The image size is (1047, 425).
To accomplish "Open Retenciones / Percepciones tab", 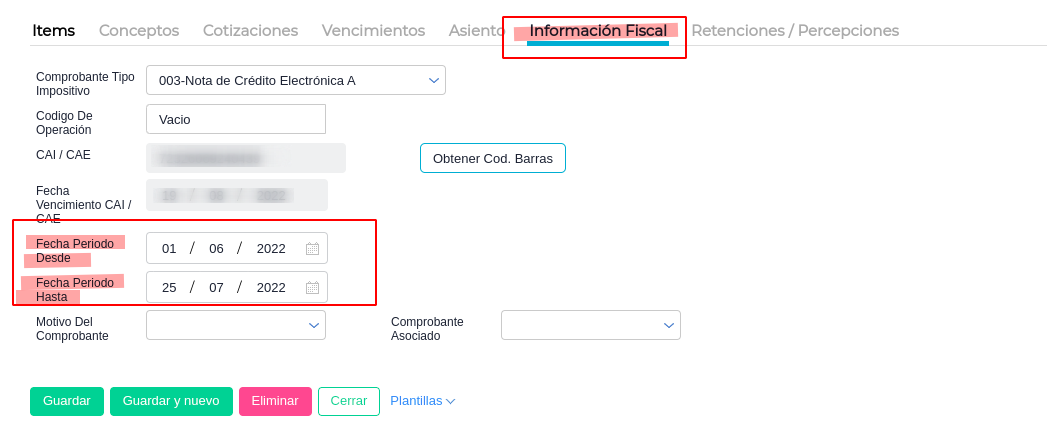I will 795,31.
